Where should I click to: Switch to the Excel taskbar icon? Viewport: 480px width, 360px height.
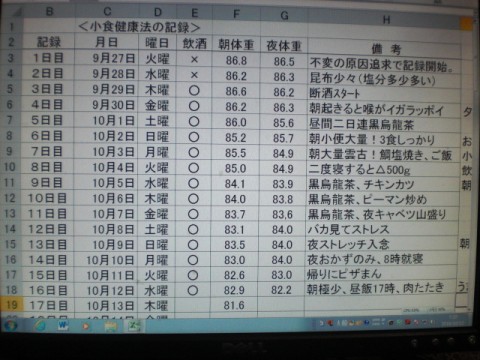click(x=134, y=326)
